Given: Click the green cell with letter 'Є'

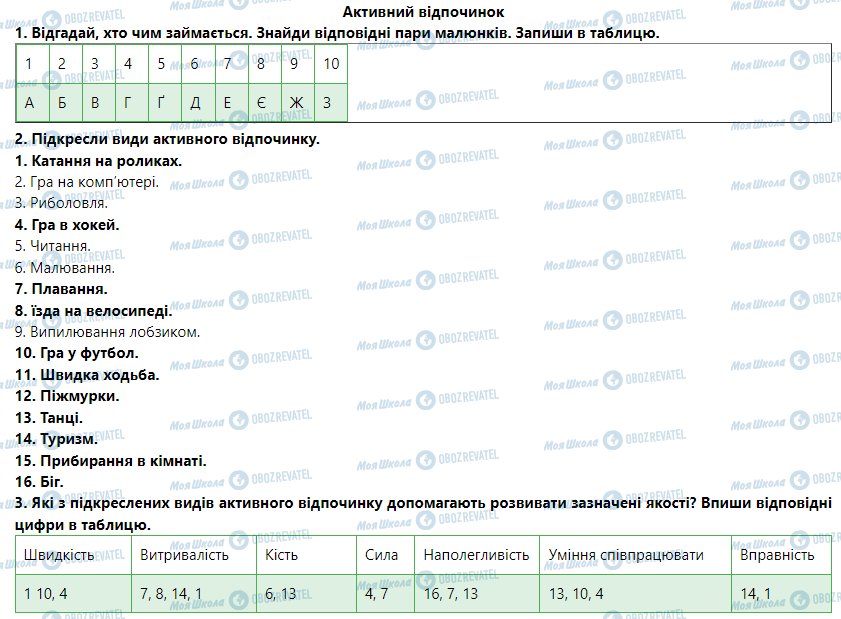Looking at the screenshot, I should pyautogui.click(x=262, y=102).
